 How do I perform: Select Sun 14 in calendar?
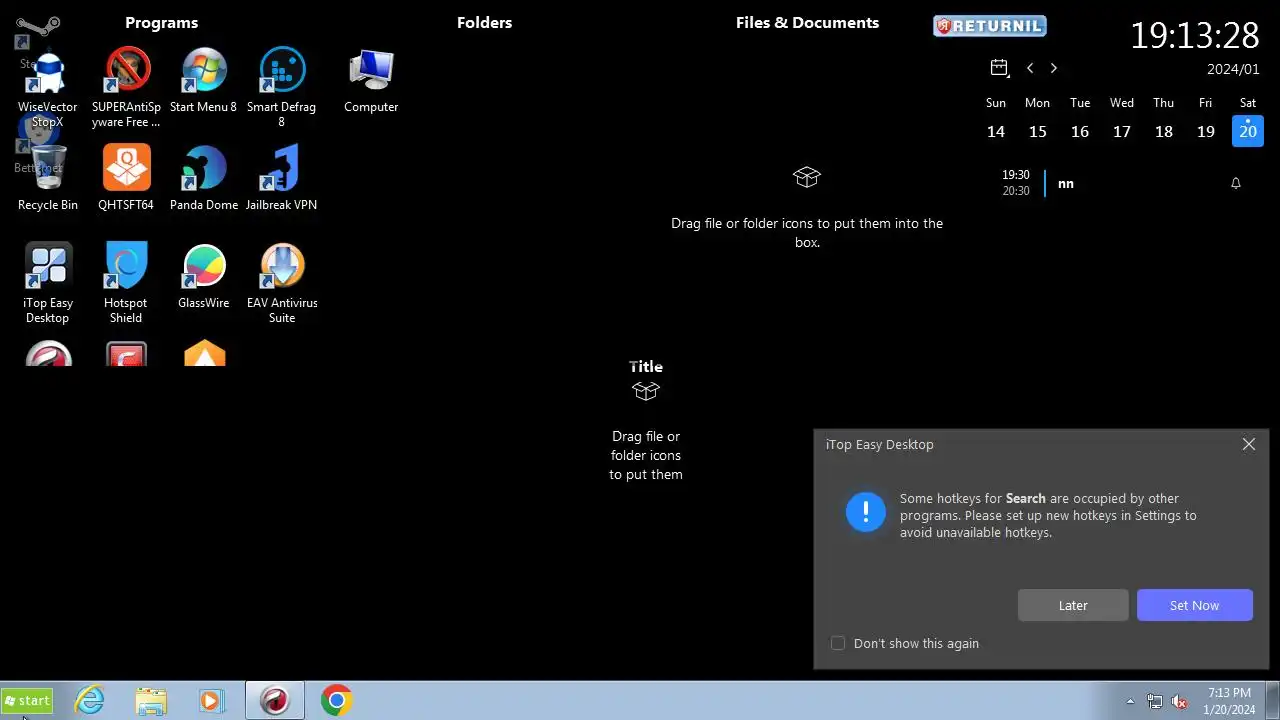pos(996,131)
